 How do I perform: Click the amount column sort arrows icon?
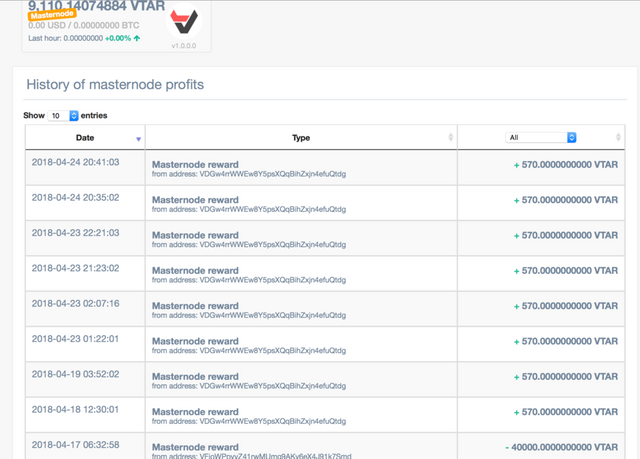point(618,137)
